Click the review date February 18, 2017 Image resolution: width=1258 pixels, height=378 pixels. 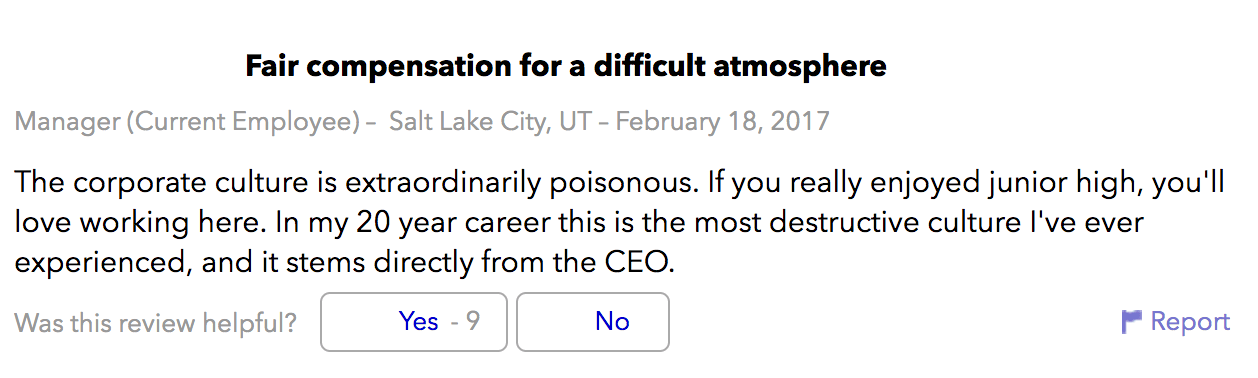722,122
